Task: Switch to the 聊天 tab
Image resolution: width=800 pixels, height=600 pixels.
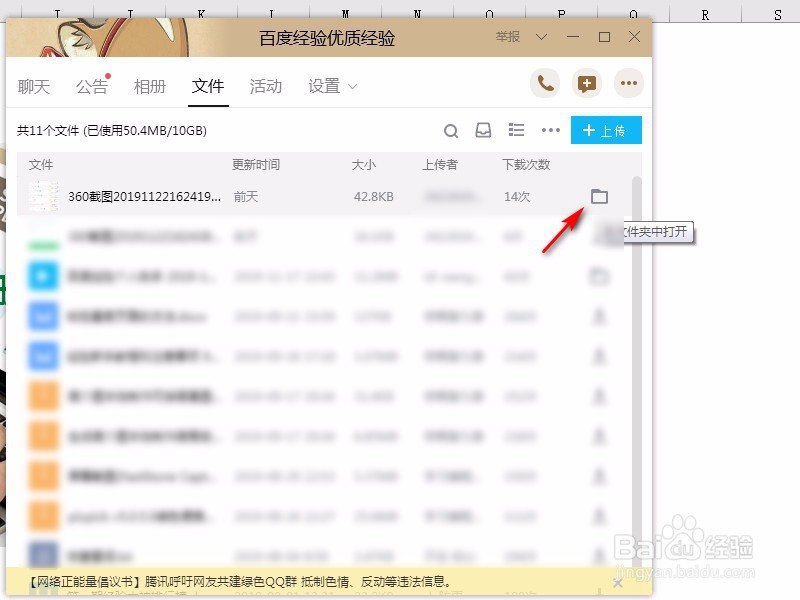Action: [34, 87]
